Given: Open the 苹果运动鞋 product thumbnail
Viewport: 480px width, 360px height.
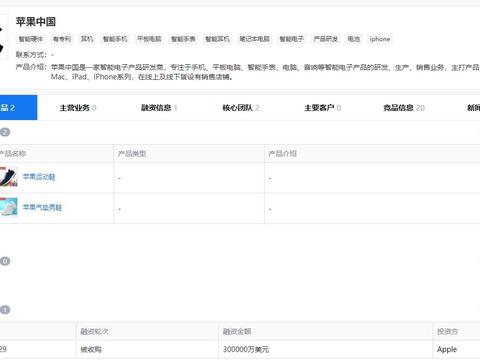Looking at the screenshot, I should pos(8,177).
